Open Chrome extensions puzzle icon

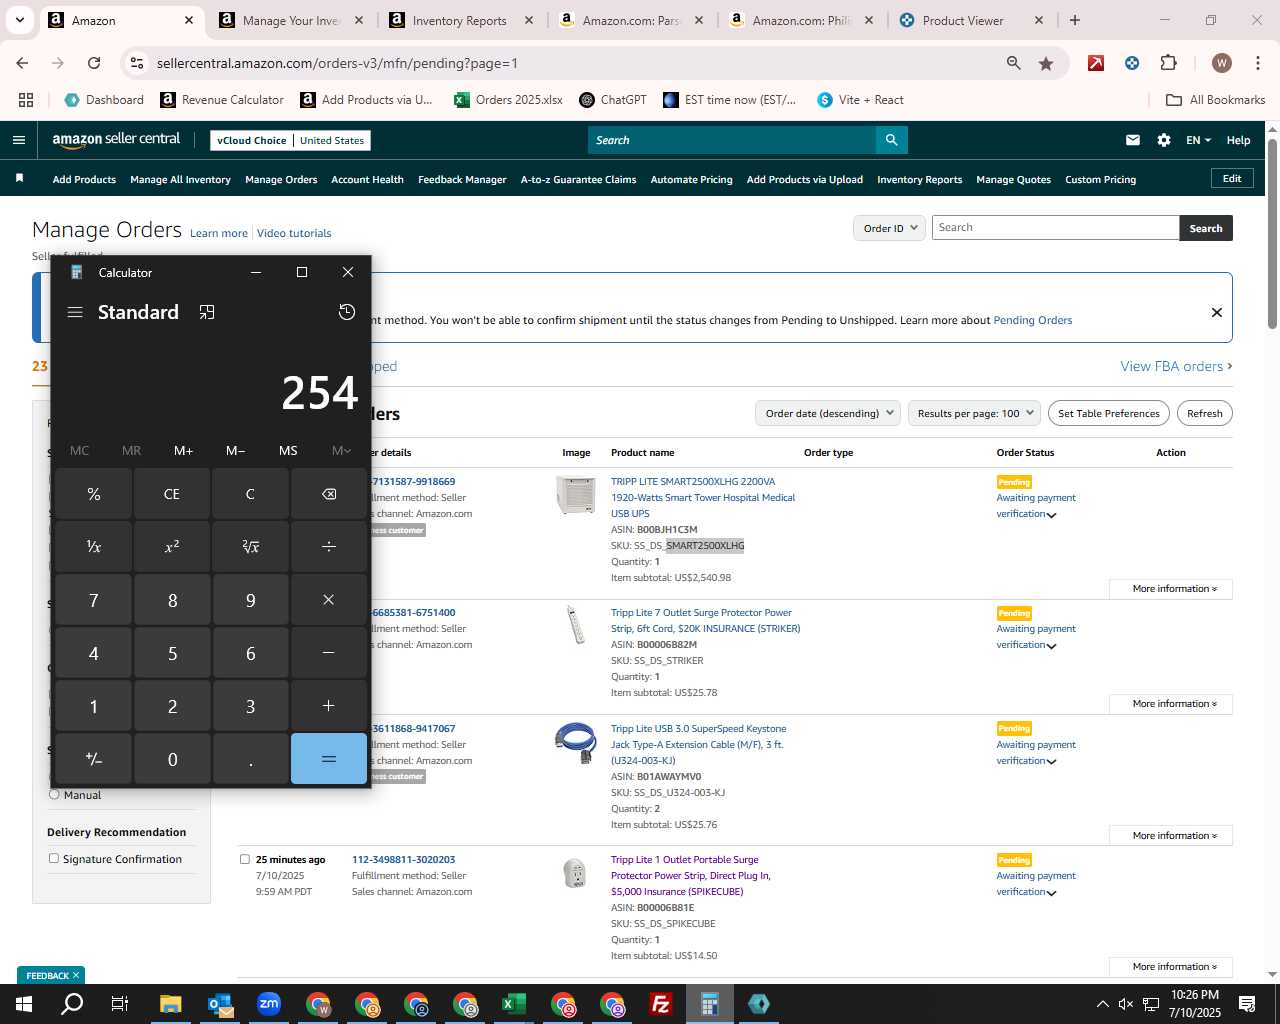(x=1168, y=63)
